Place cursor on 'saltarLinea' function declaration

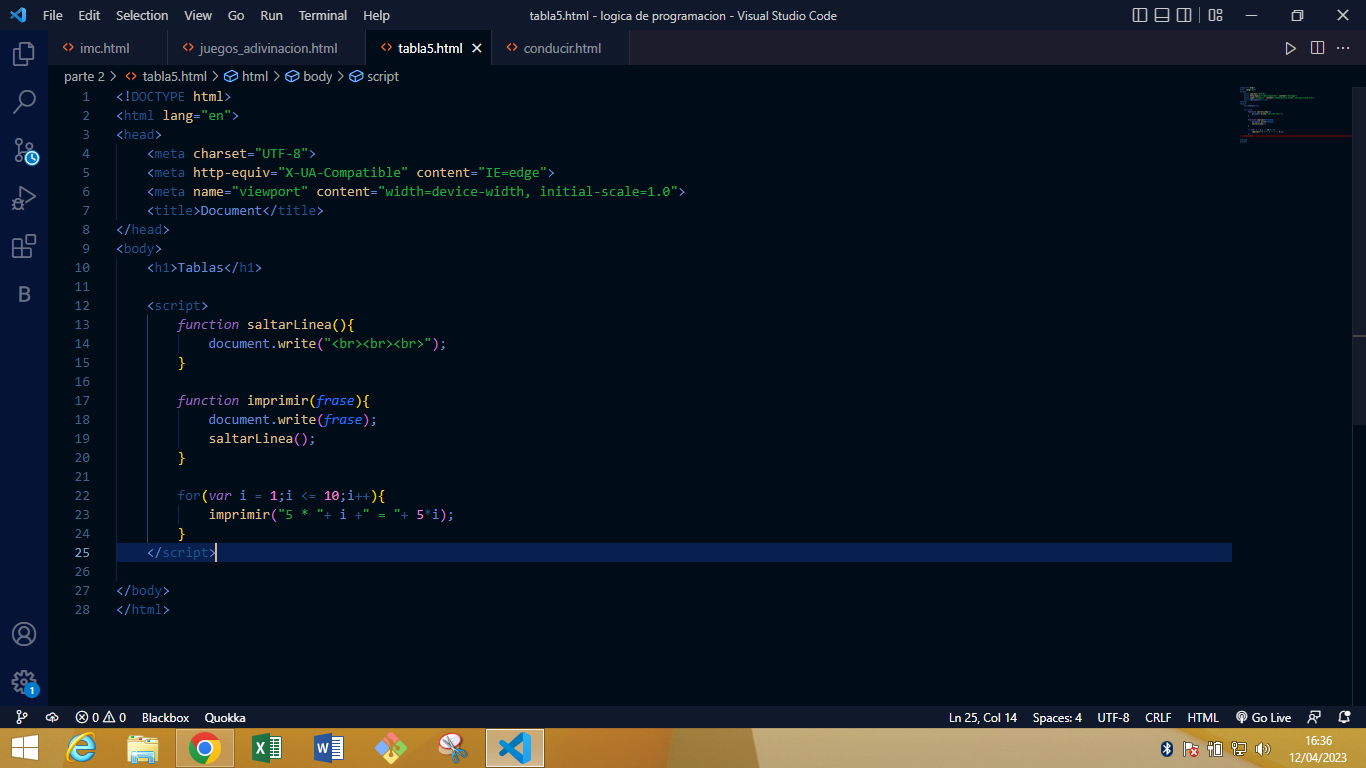(289, 325)
